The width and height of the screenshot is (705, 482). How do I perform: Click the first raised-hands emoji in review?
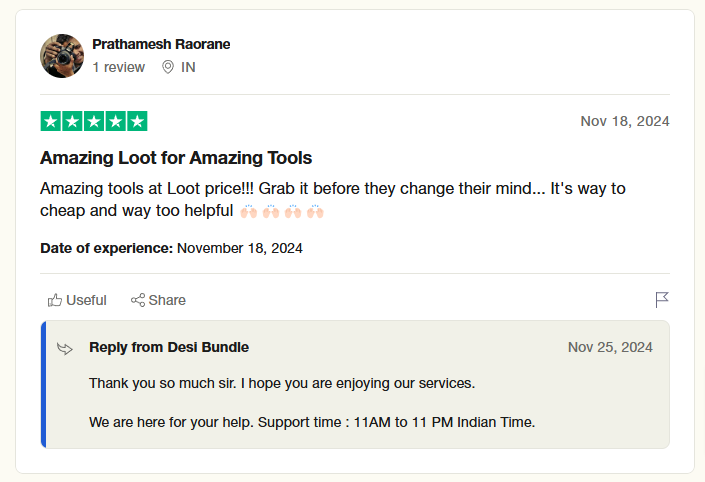click(249, 211)
